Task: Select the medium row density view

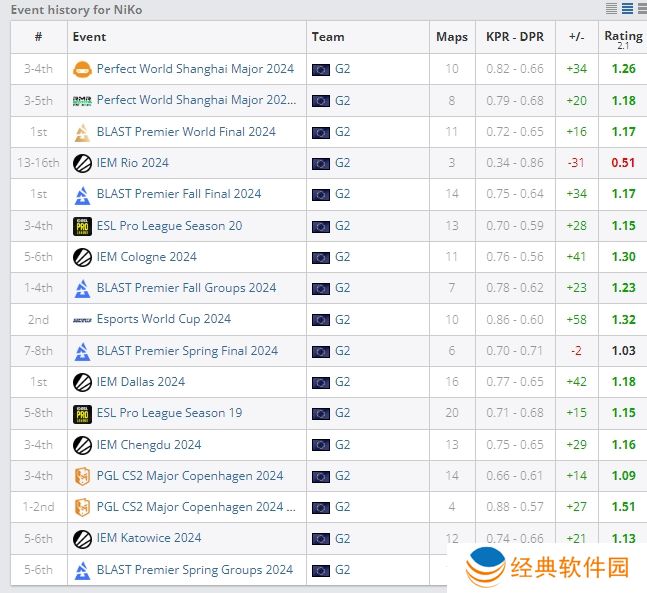Action: (x=626, y=9)
